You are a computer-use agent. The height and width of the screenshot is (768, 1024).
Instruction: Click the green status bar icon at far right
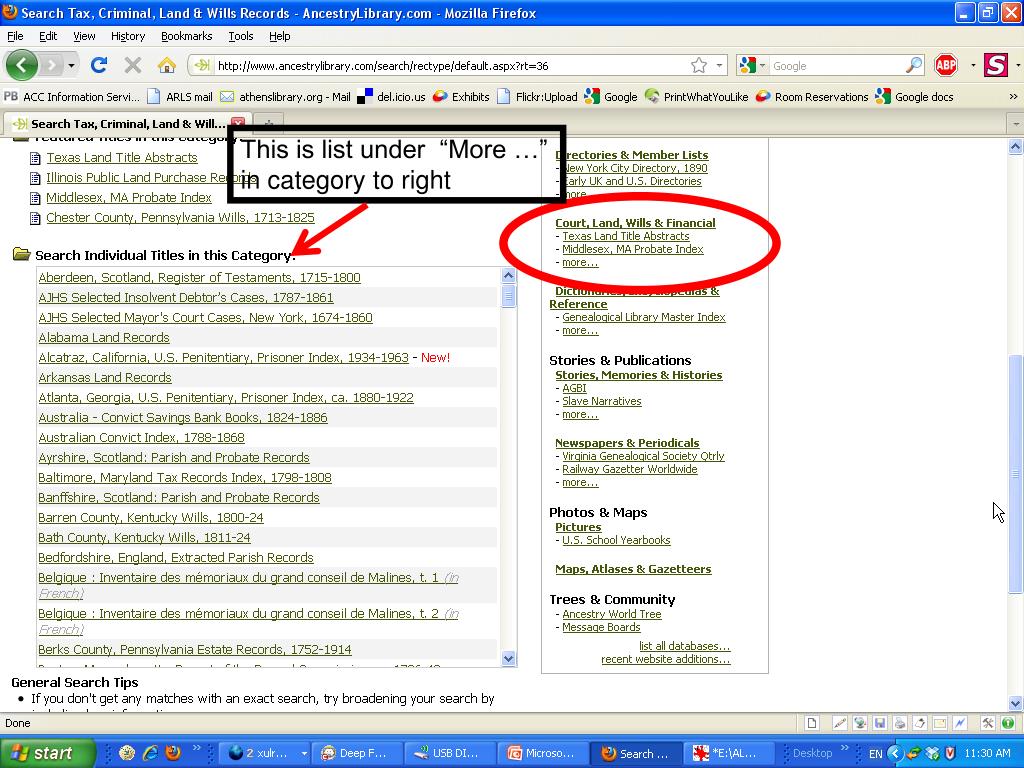1008,723
